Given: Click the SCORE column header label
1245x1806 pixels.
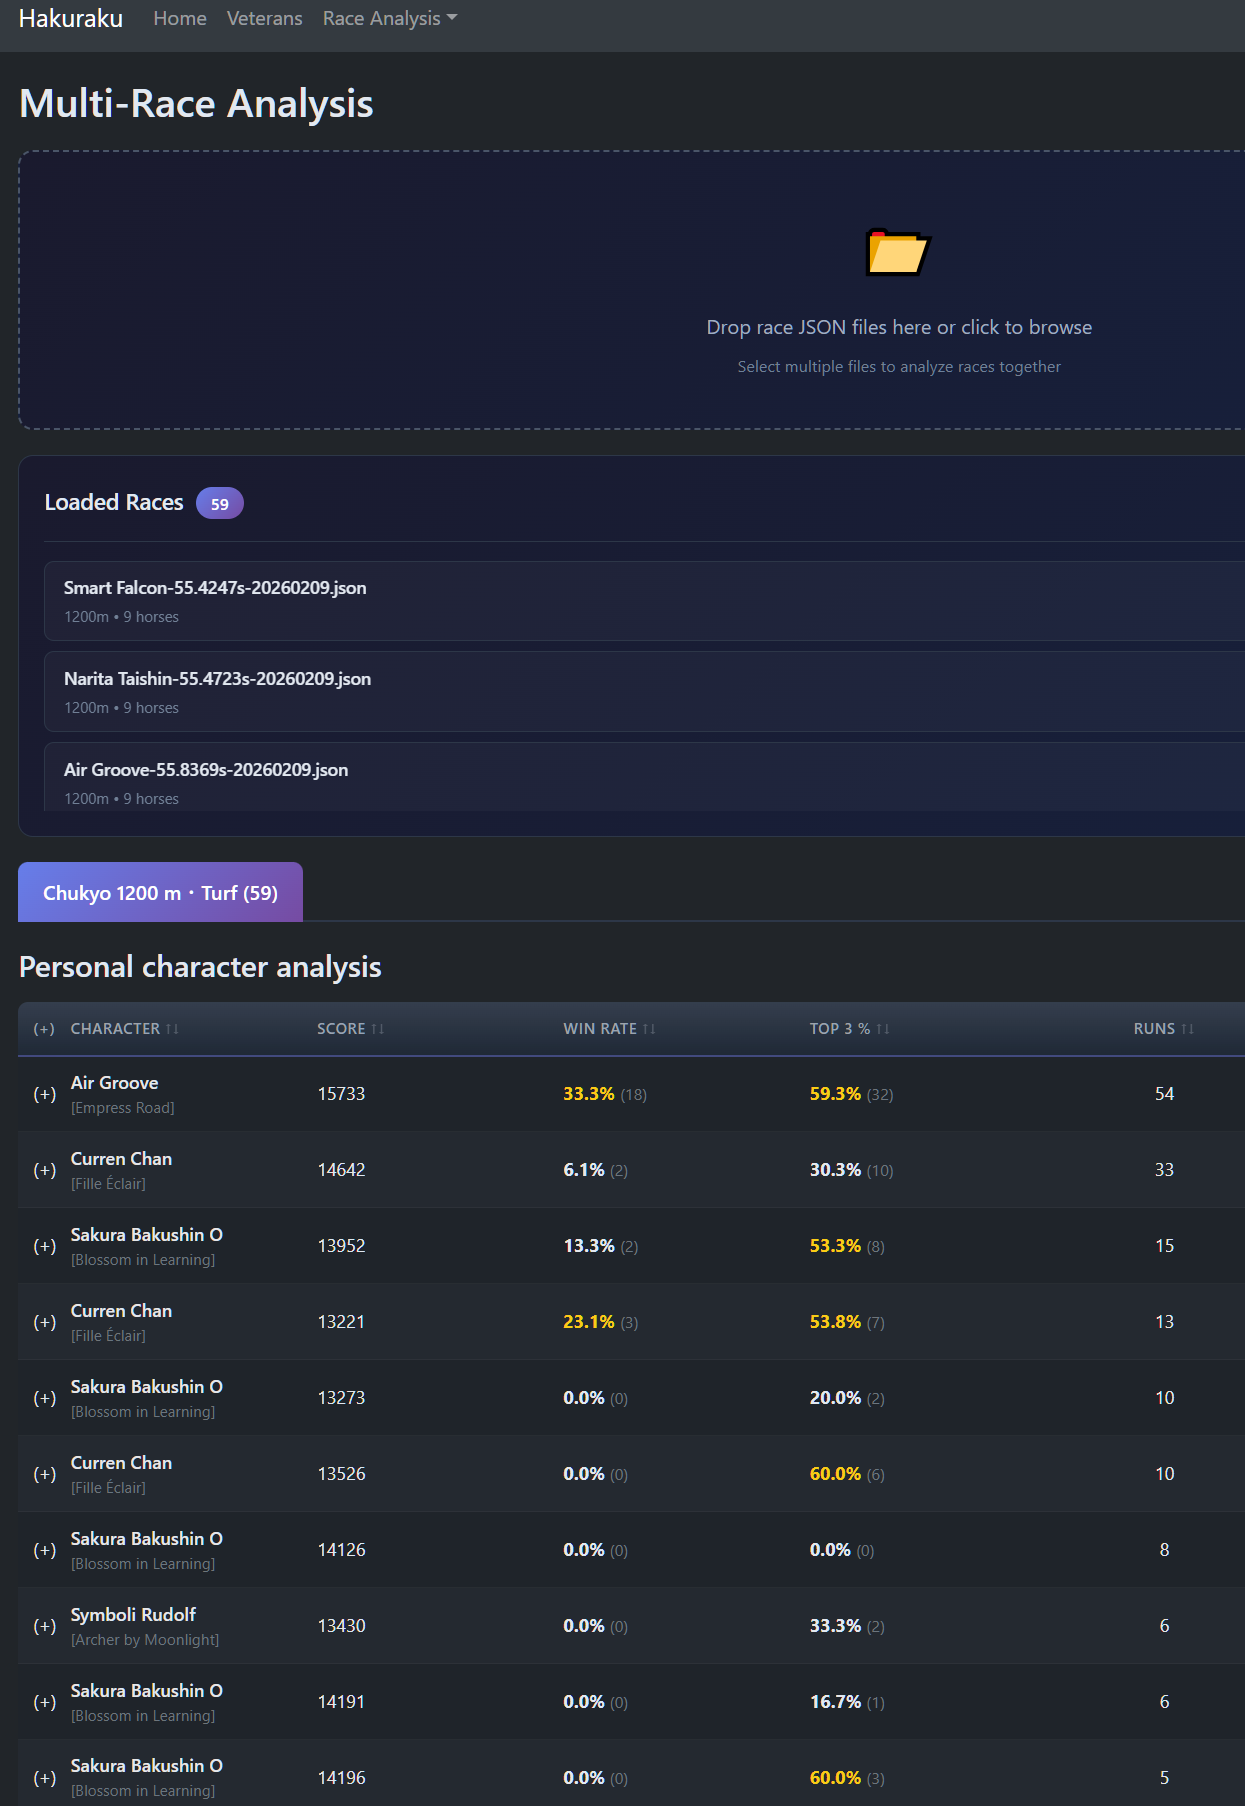Looking at the screenshot, I should point(341,1029).
